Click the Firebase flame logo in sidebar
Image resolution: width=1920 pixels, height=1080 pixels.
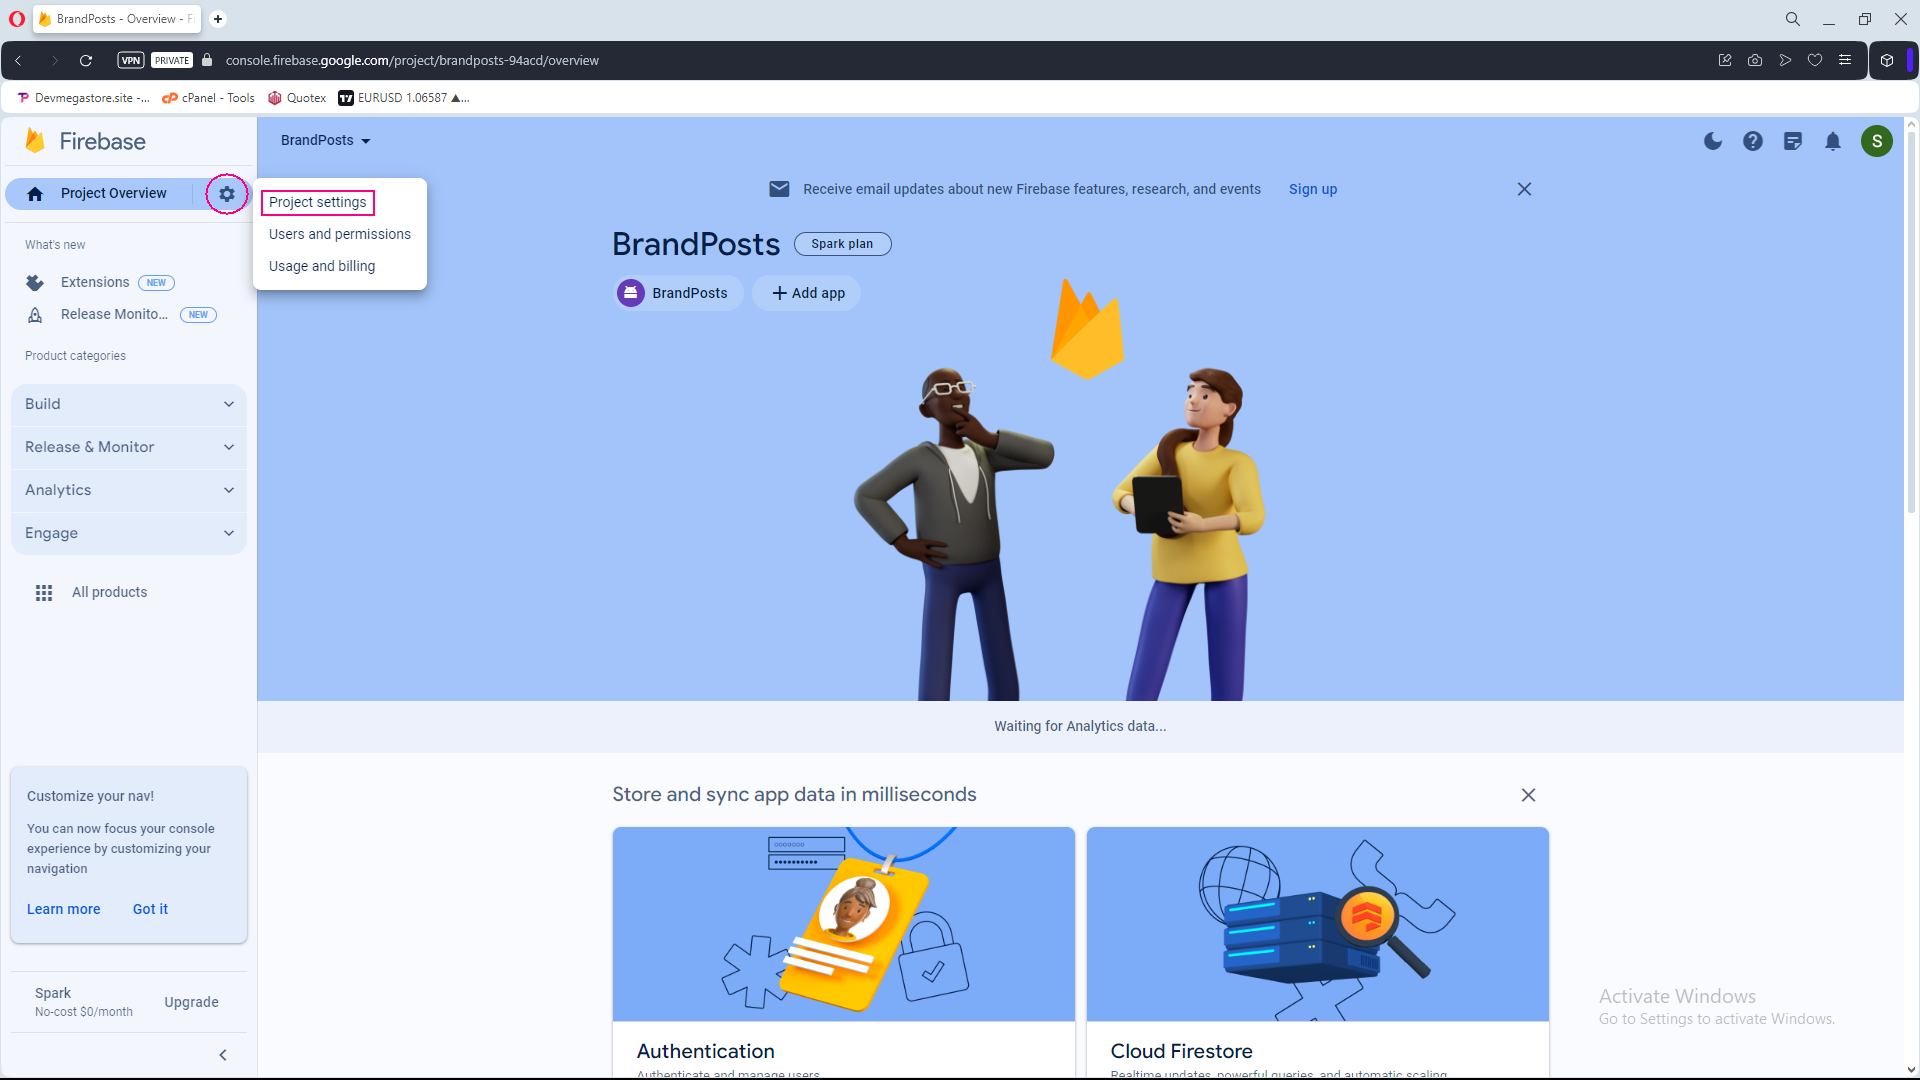(36, 141)
